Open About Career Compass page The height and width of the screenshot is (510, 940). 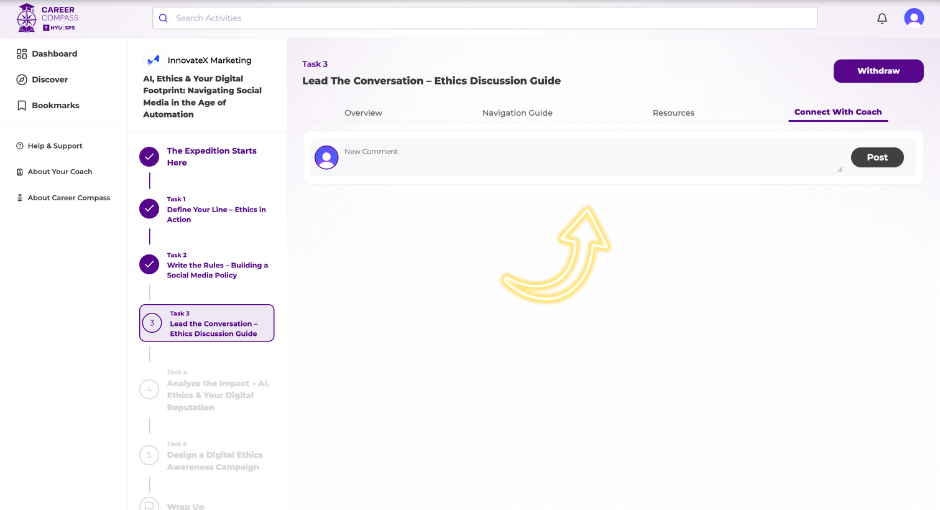[x=68, y=198]
